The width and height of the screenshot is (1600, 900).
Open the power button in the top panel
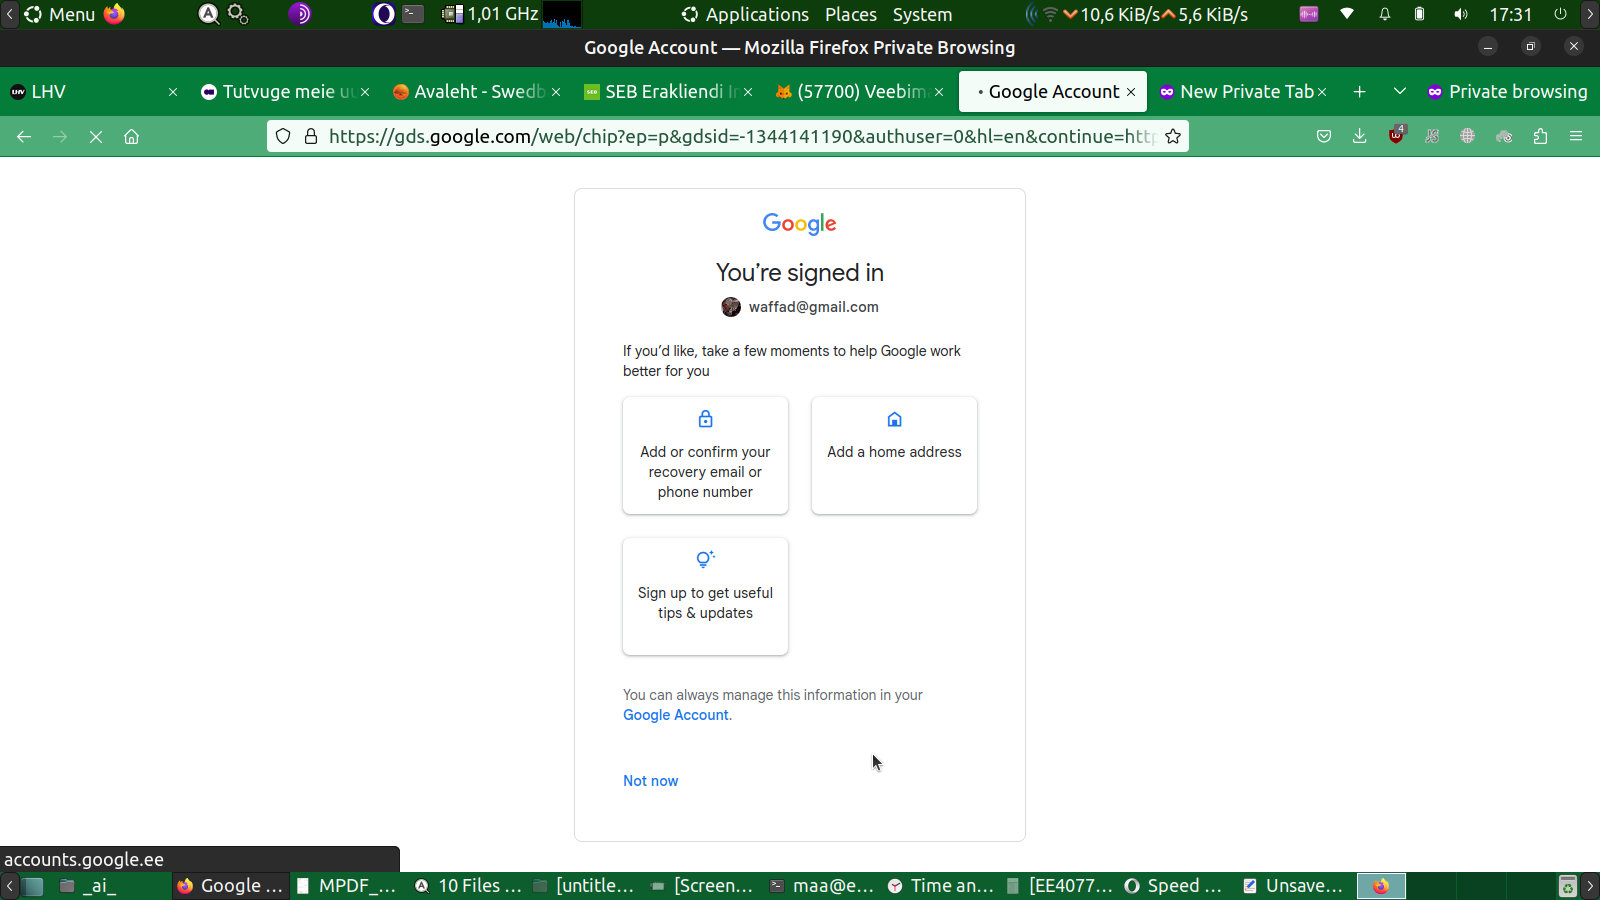pyautogui.click(x=1560, y=14)
